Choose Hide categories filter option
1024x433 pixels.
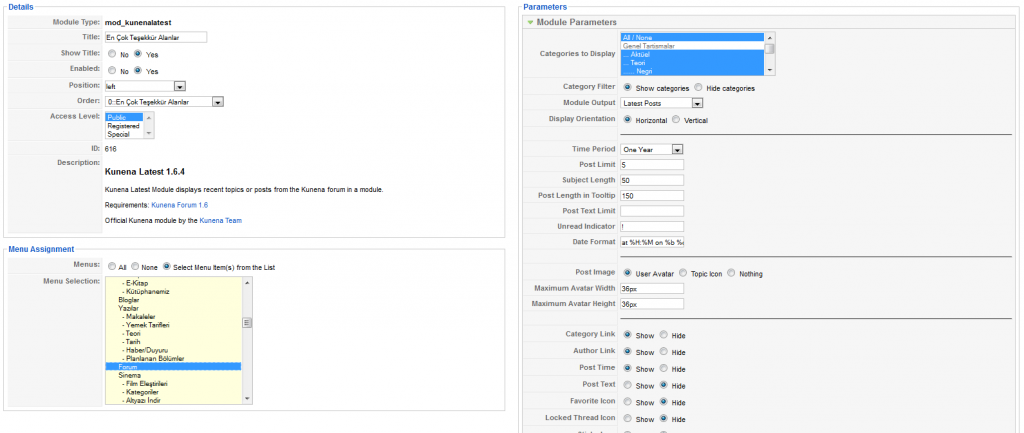pyautogui.click(x=699, y=87)
